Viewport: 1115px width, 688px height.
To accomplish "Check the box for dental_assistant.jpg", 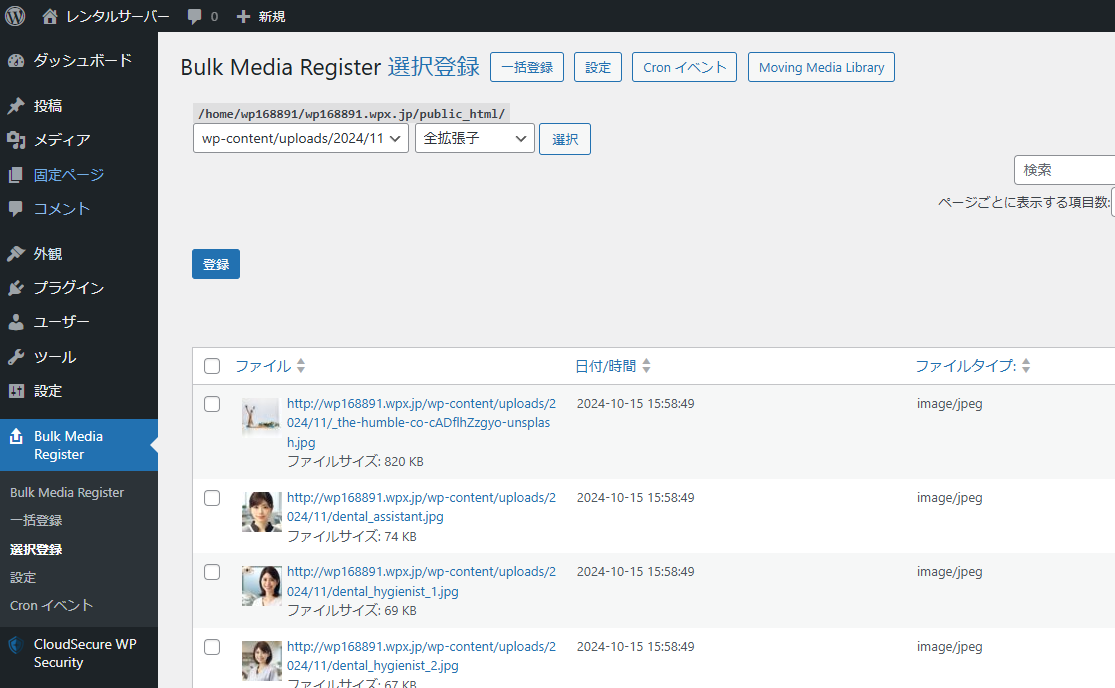I will coord(212,498).
